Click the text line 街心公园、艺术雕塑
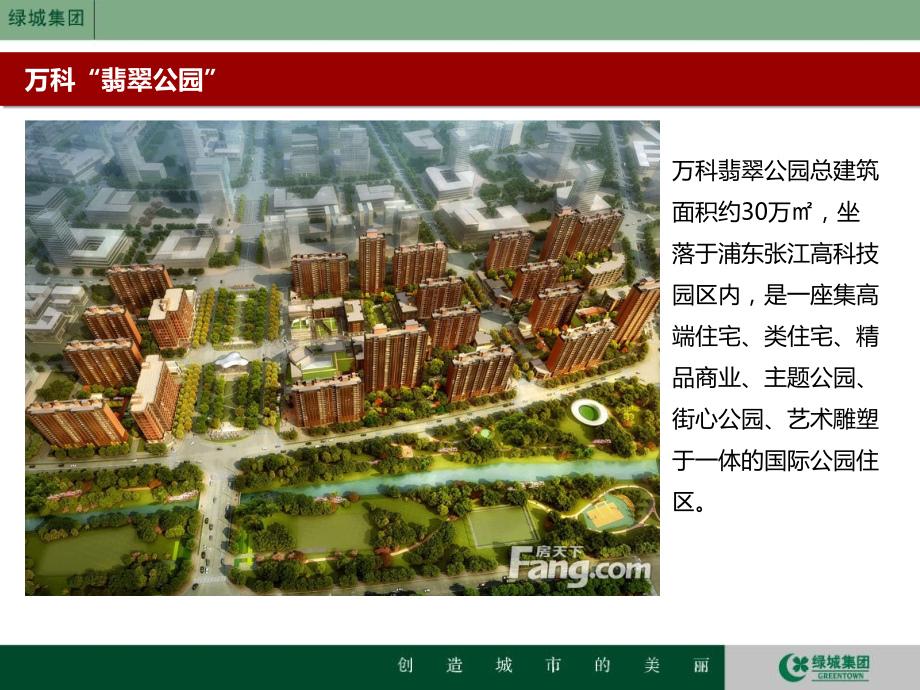This screenshot has height=690, width=920. pyautogui.click(x=775, y=420)
